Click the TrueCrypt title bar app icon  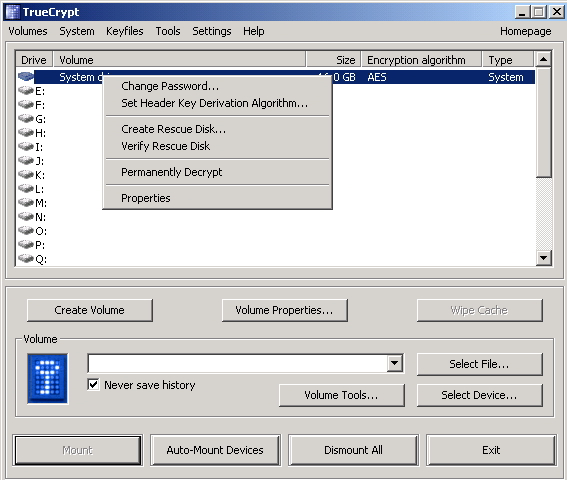pyautogui.click(x=13, y=12)
